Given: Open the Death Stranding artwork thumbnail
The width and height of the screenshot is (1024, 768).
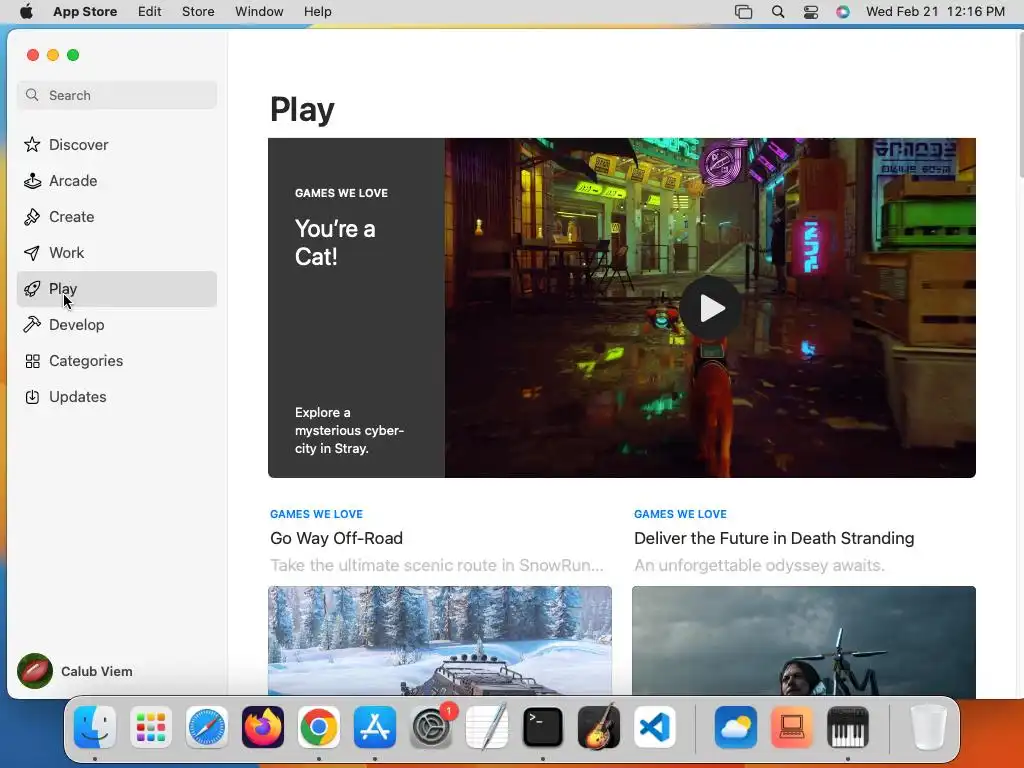Looking at the screenshot, I should (804, 641).
